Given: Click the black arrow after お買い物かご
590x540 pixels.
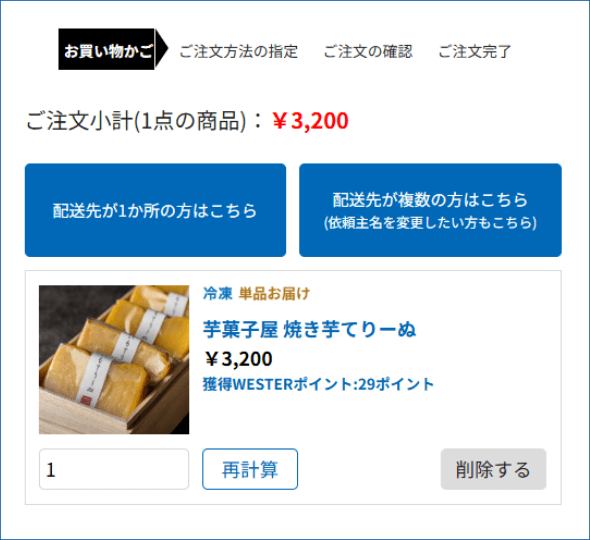Looking at the screenshot, I should pos(161,49).
